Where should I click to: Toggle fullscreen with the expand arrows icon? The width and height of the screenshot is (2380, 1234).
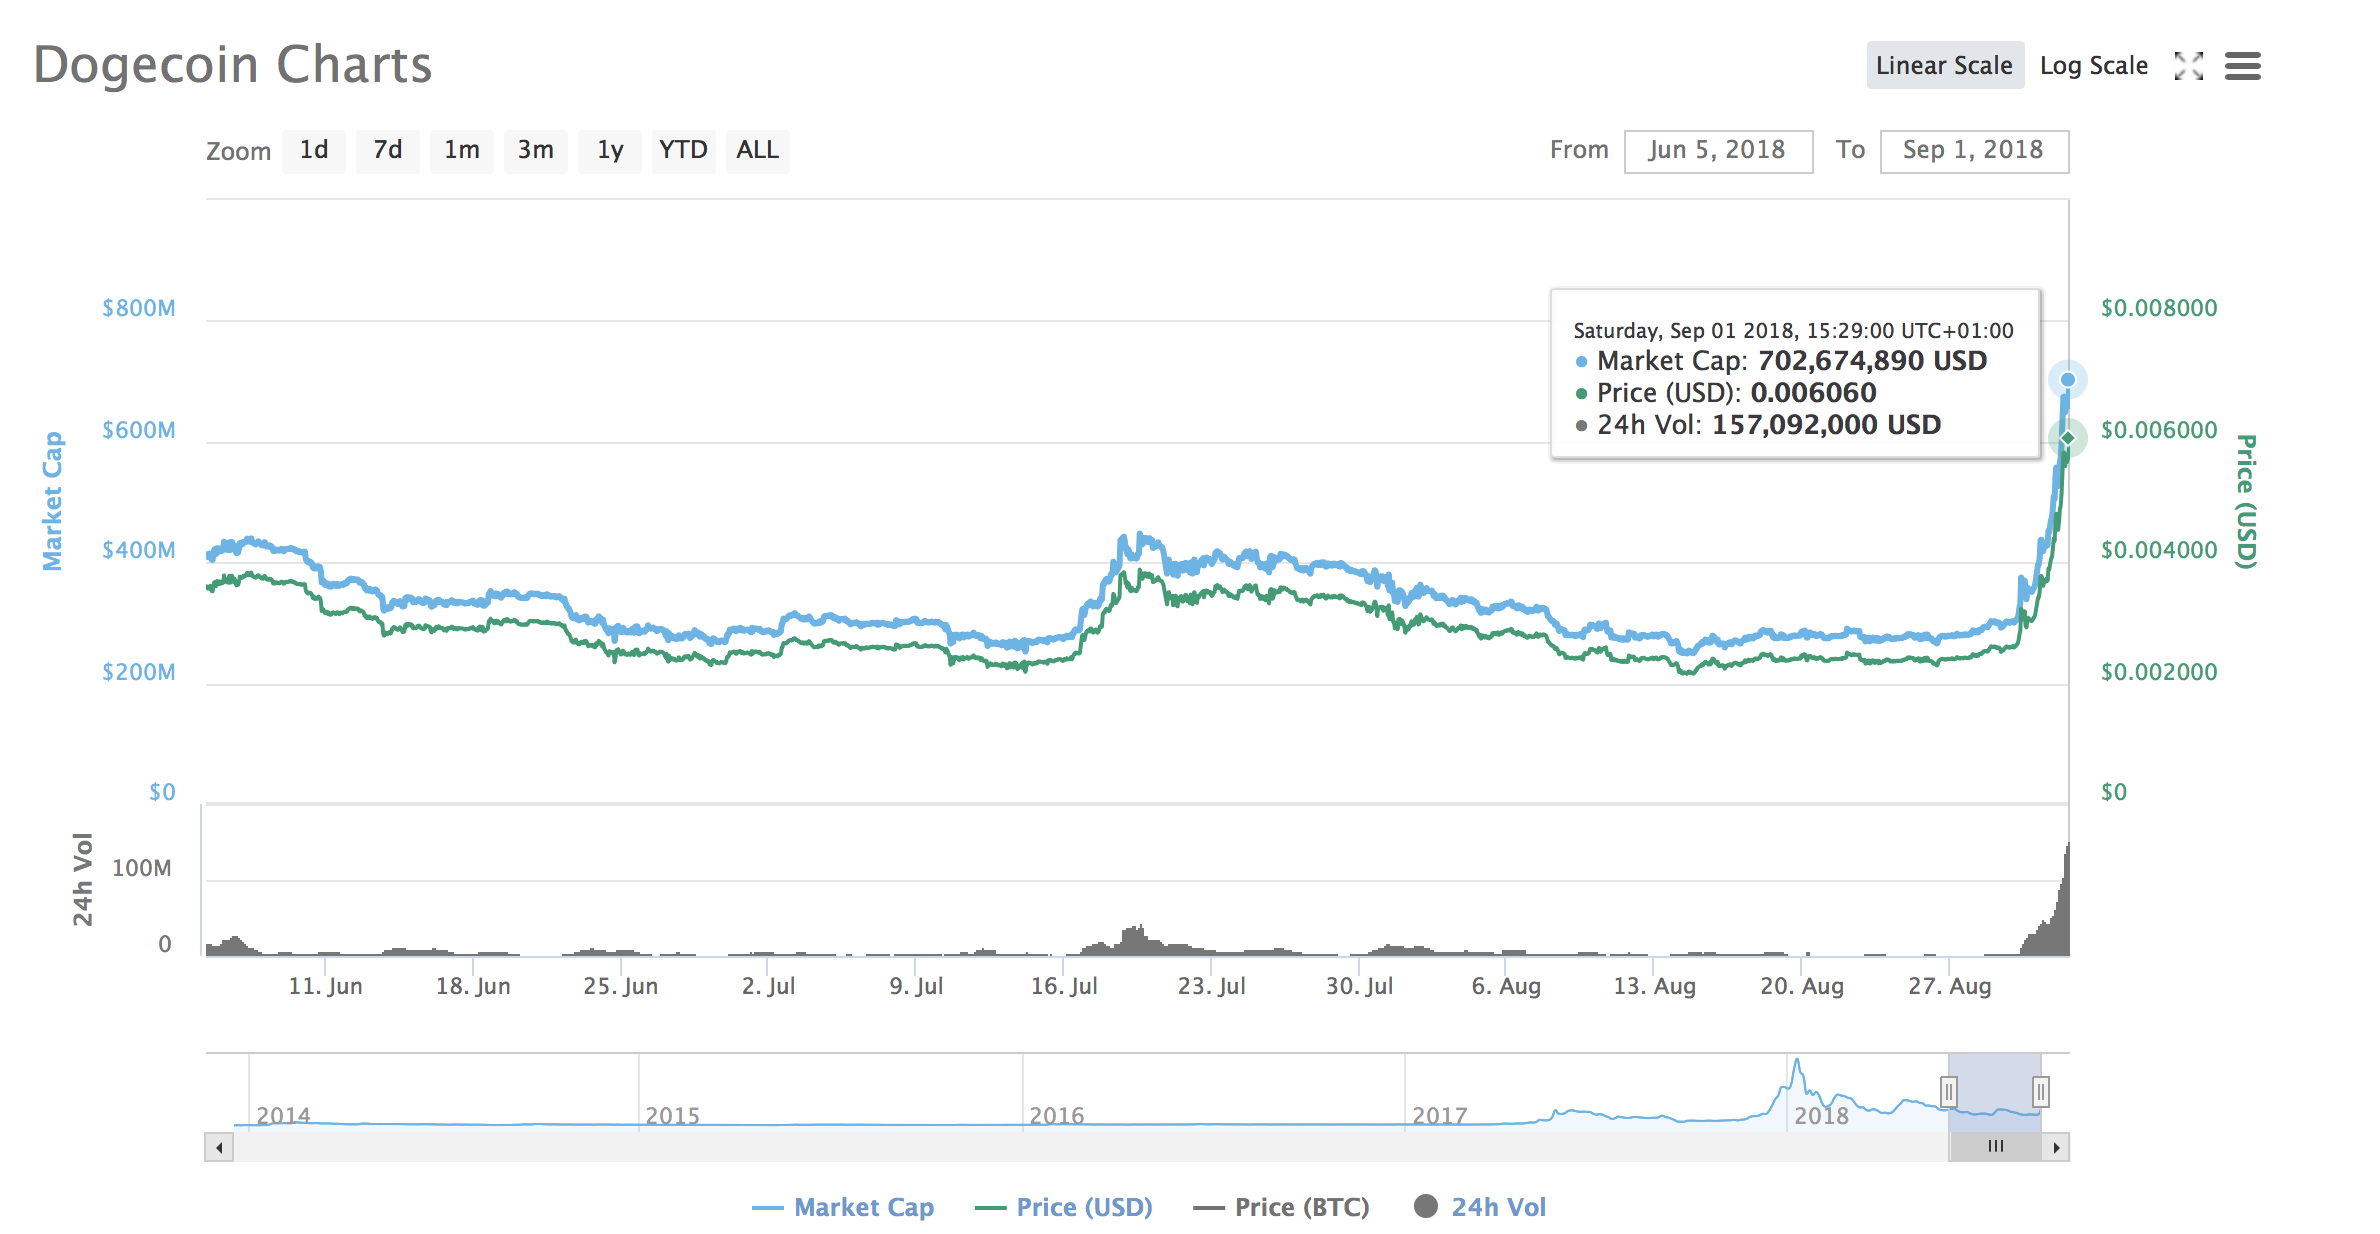(2188, 66)
